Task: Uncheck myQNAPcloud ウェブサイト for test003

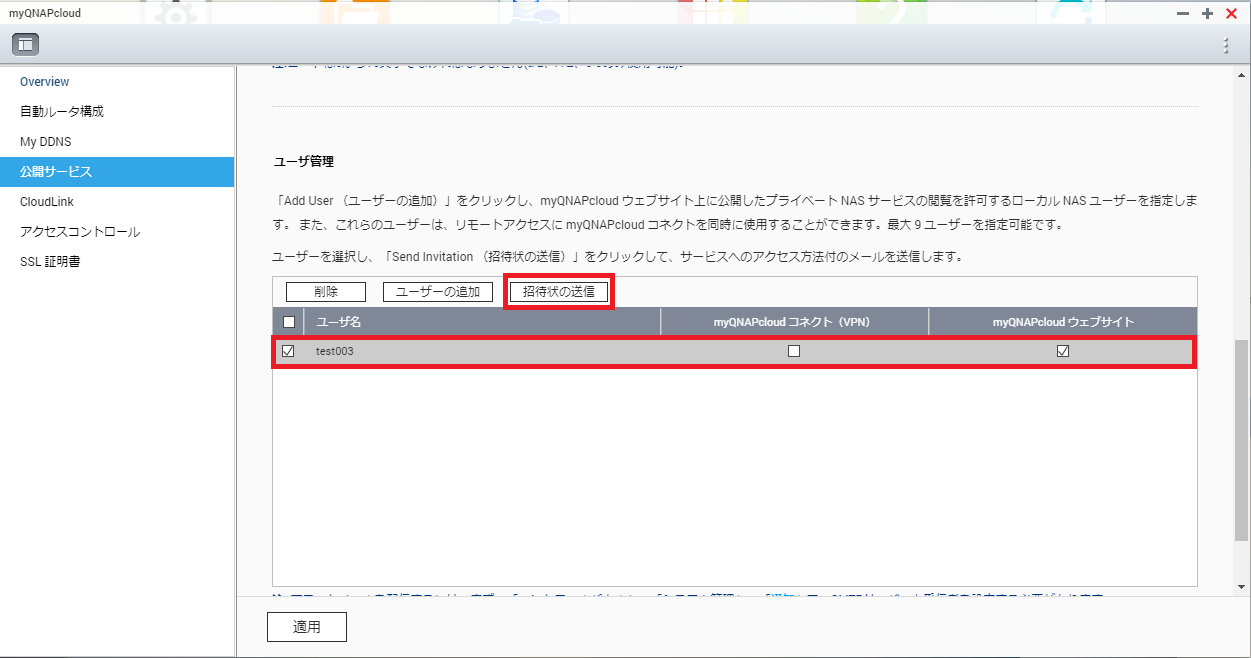Action: [x=1063, y=352]
